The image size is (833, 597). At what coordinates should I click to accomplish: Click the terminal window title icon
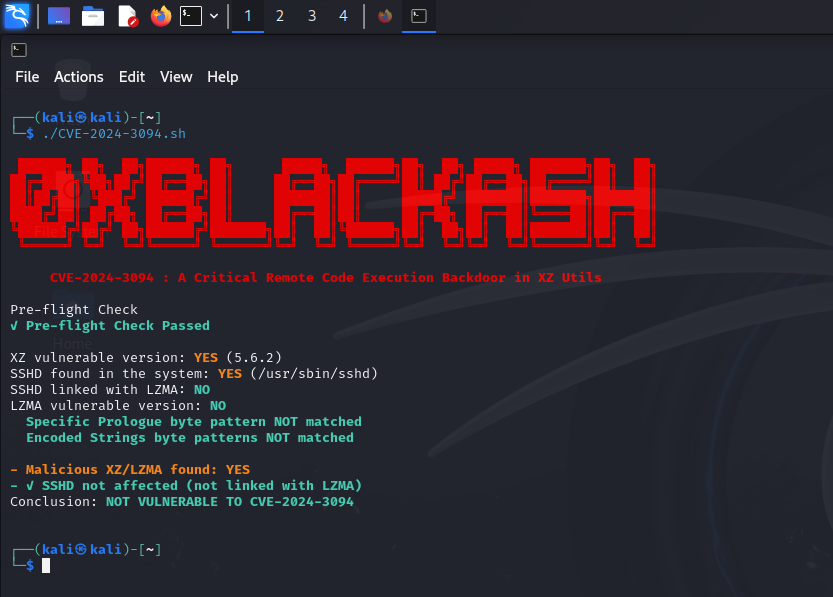[19, 50]
